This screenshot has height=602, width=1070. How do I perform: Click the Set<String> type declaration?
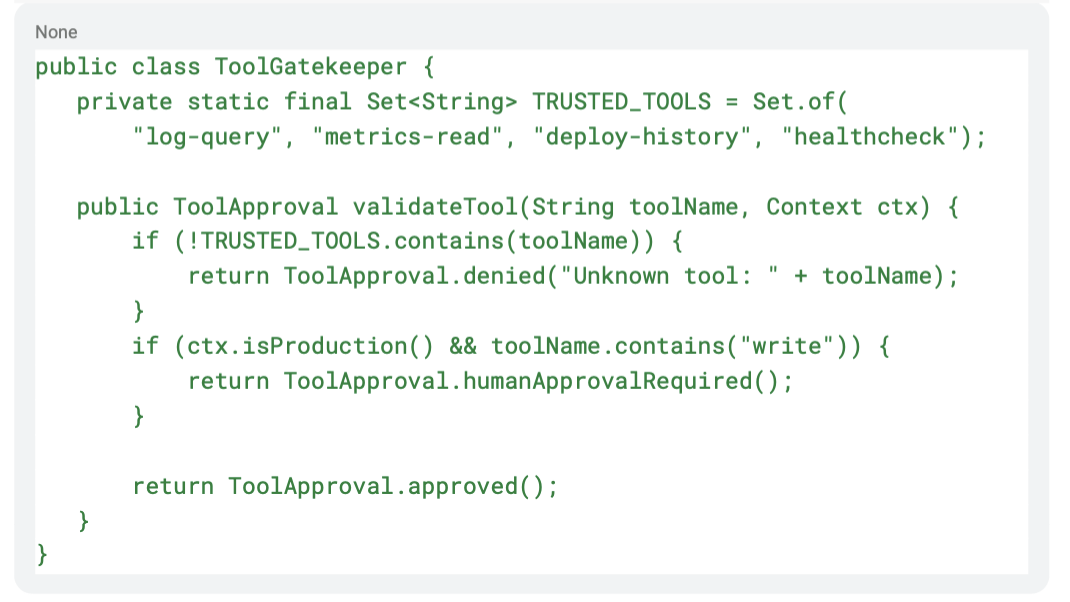click(442, 102)
